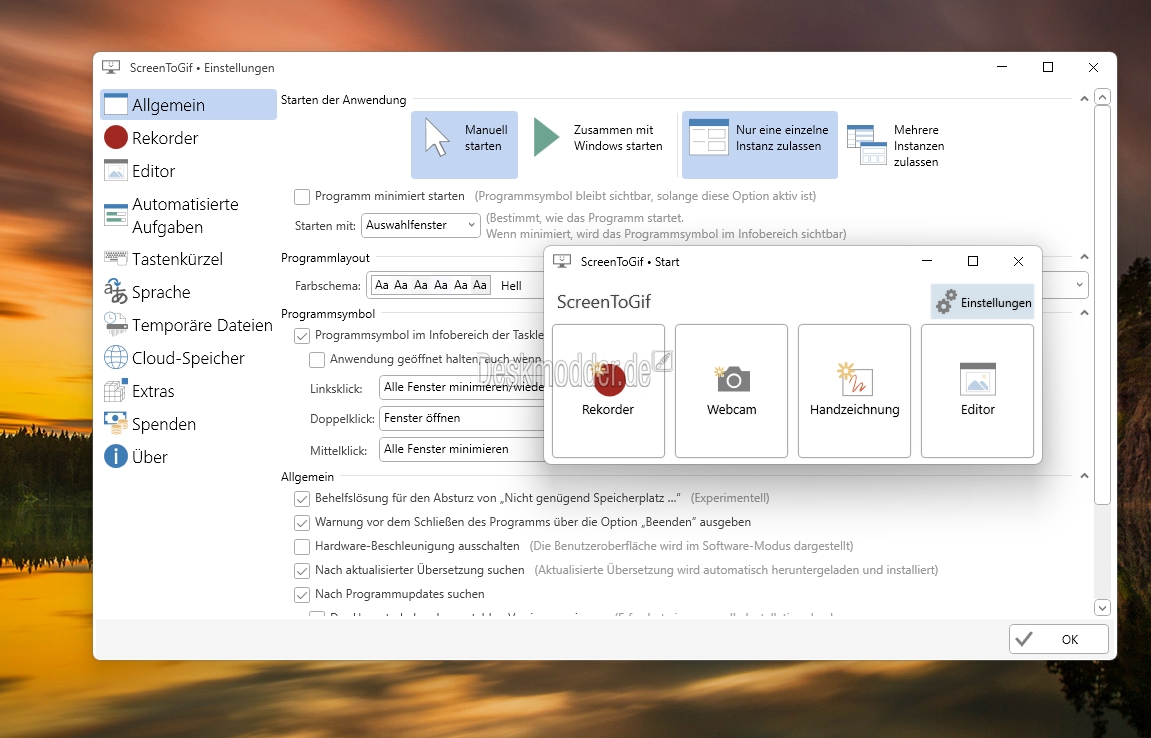
Task: Click Einstellungen gear button in Start window
Action: [982, 302]
